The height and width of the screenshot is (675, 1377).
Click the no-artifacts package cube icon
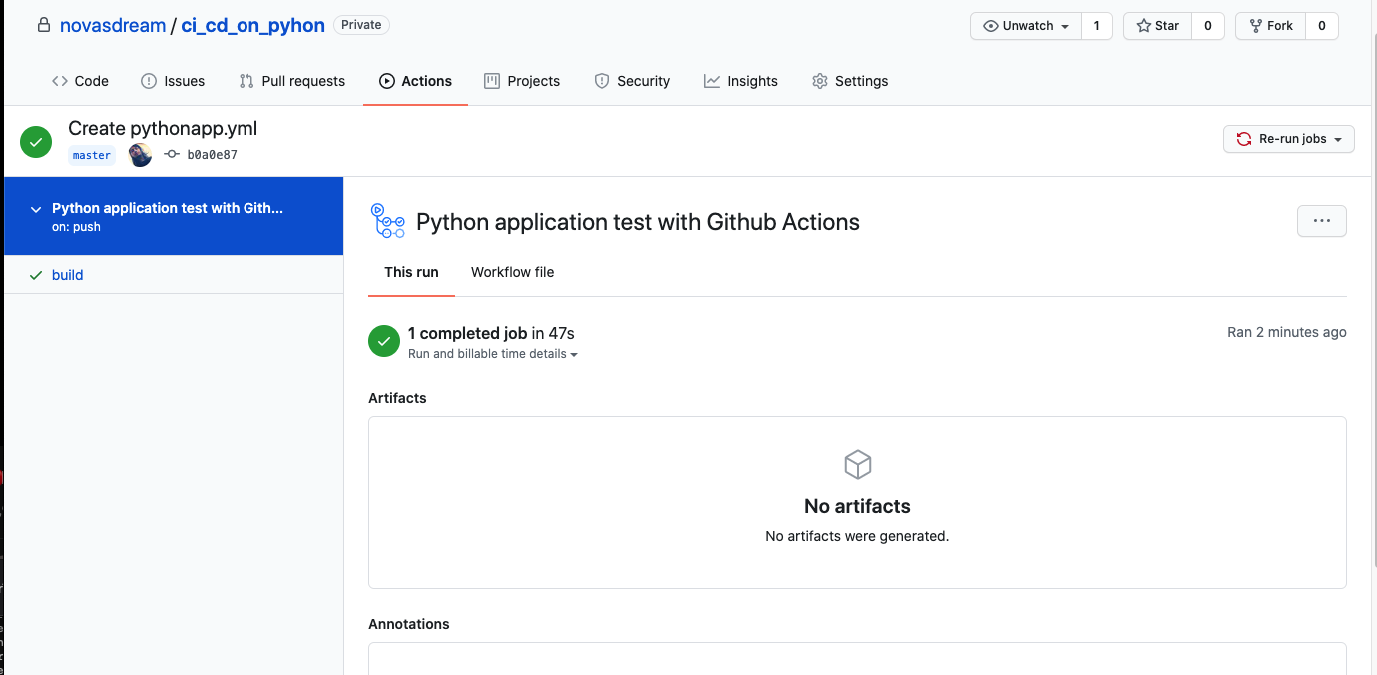click(x=857, y=465)
